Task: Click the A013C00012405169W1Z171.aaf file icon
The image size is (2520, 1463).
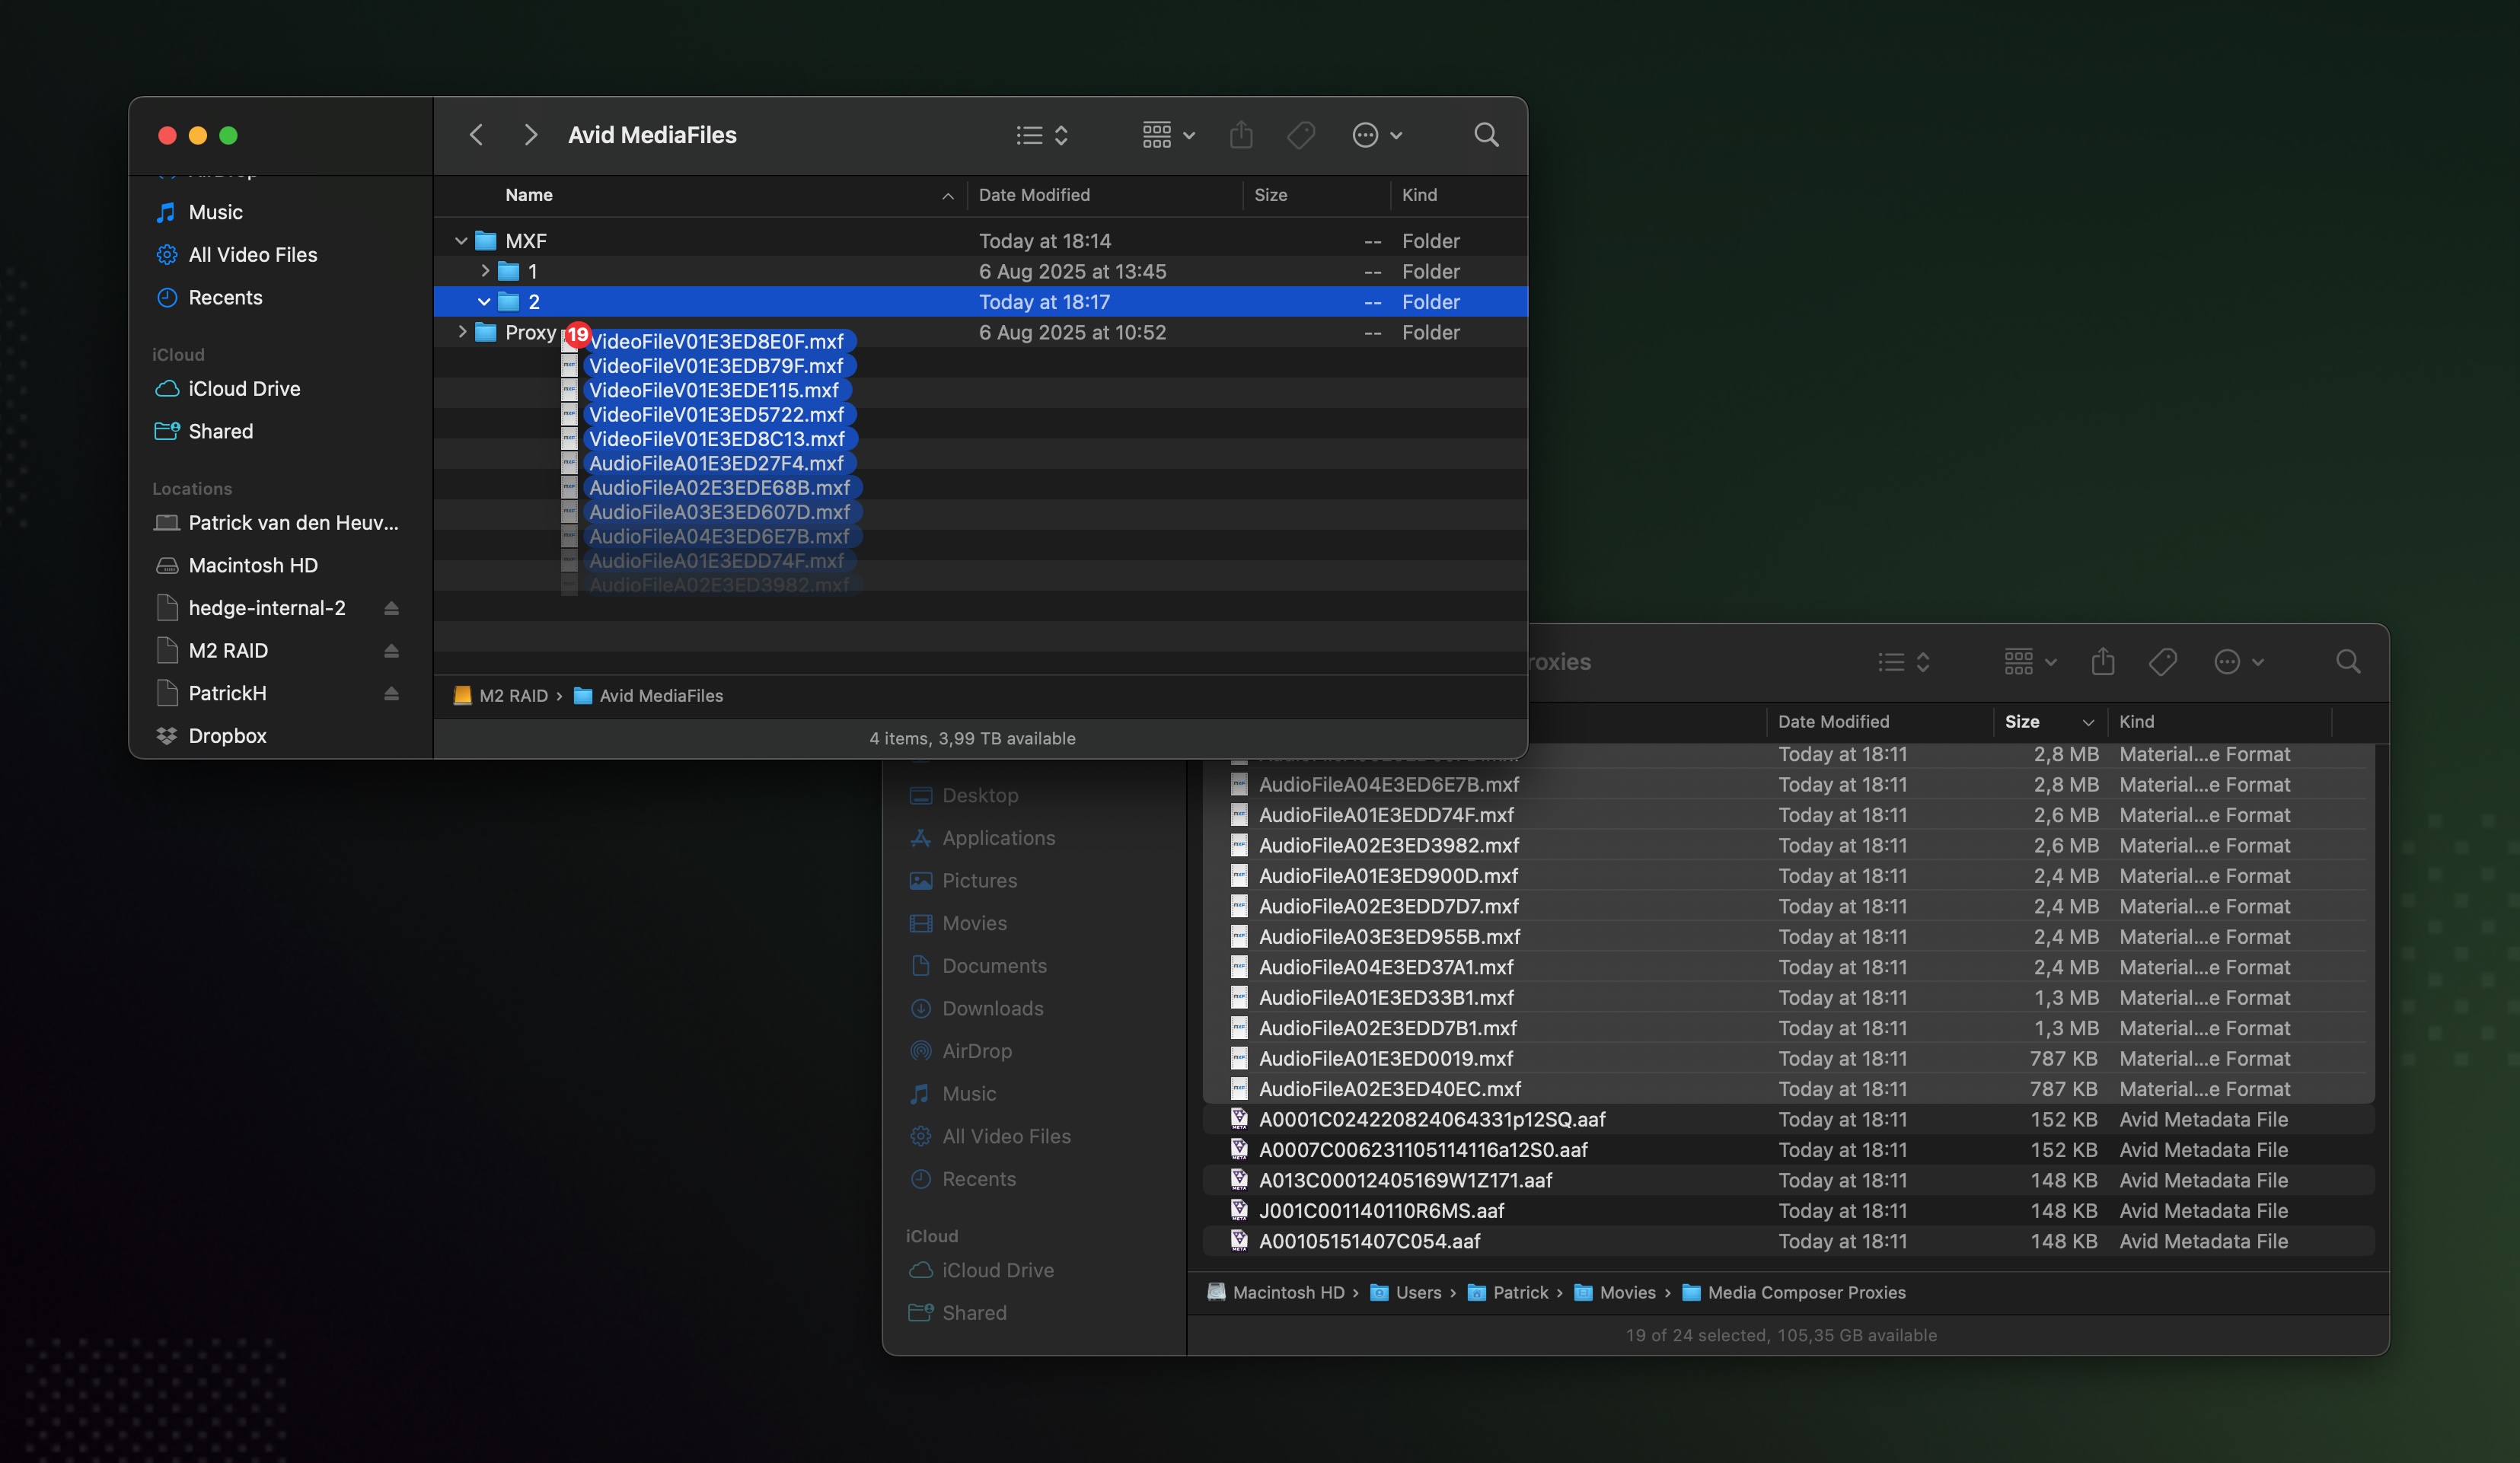Action: pyautogui.click(x=1239, y=1180)
